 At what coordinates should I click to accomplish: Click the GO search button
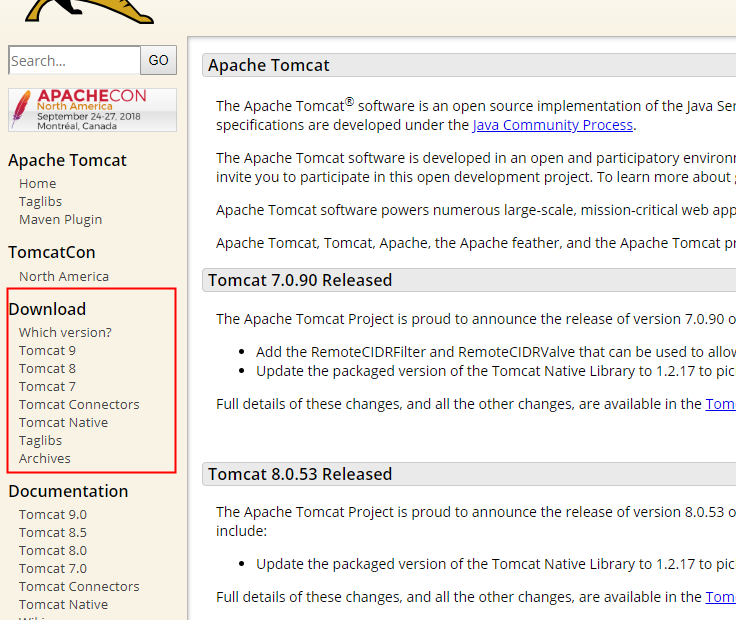[x=159, y=60]
